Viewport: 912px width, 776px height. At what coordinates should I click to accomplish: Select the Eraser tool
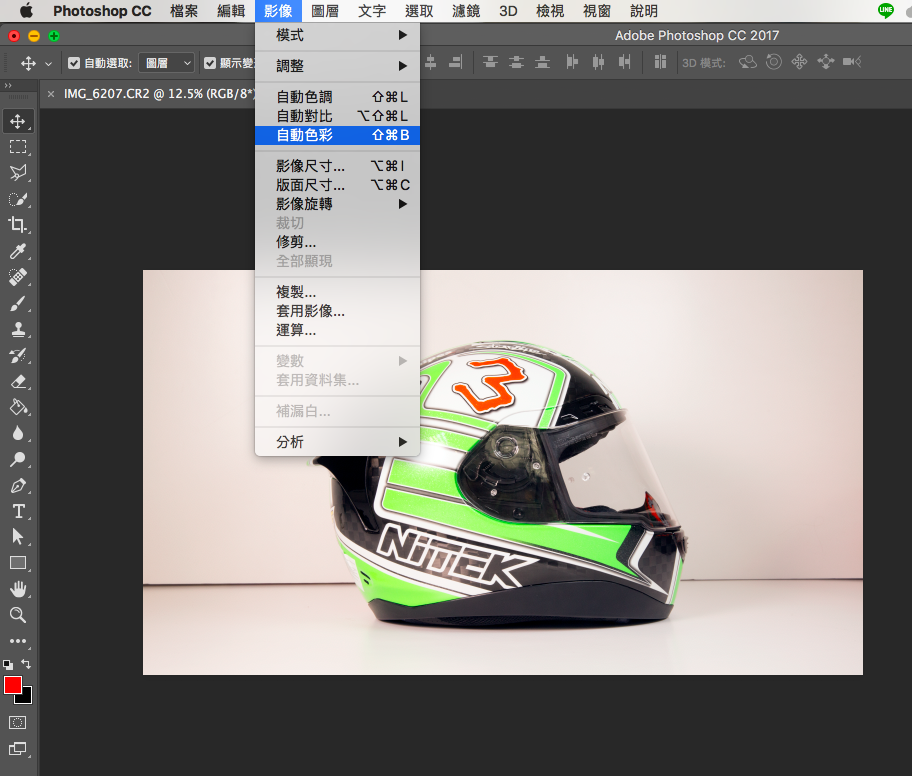tap(17, 382)
